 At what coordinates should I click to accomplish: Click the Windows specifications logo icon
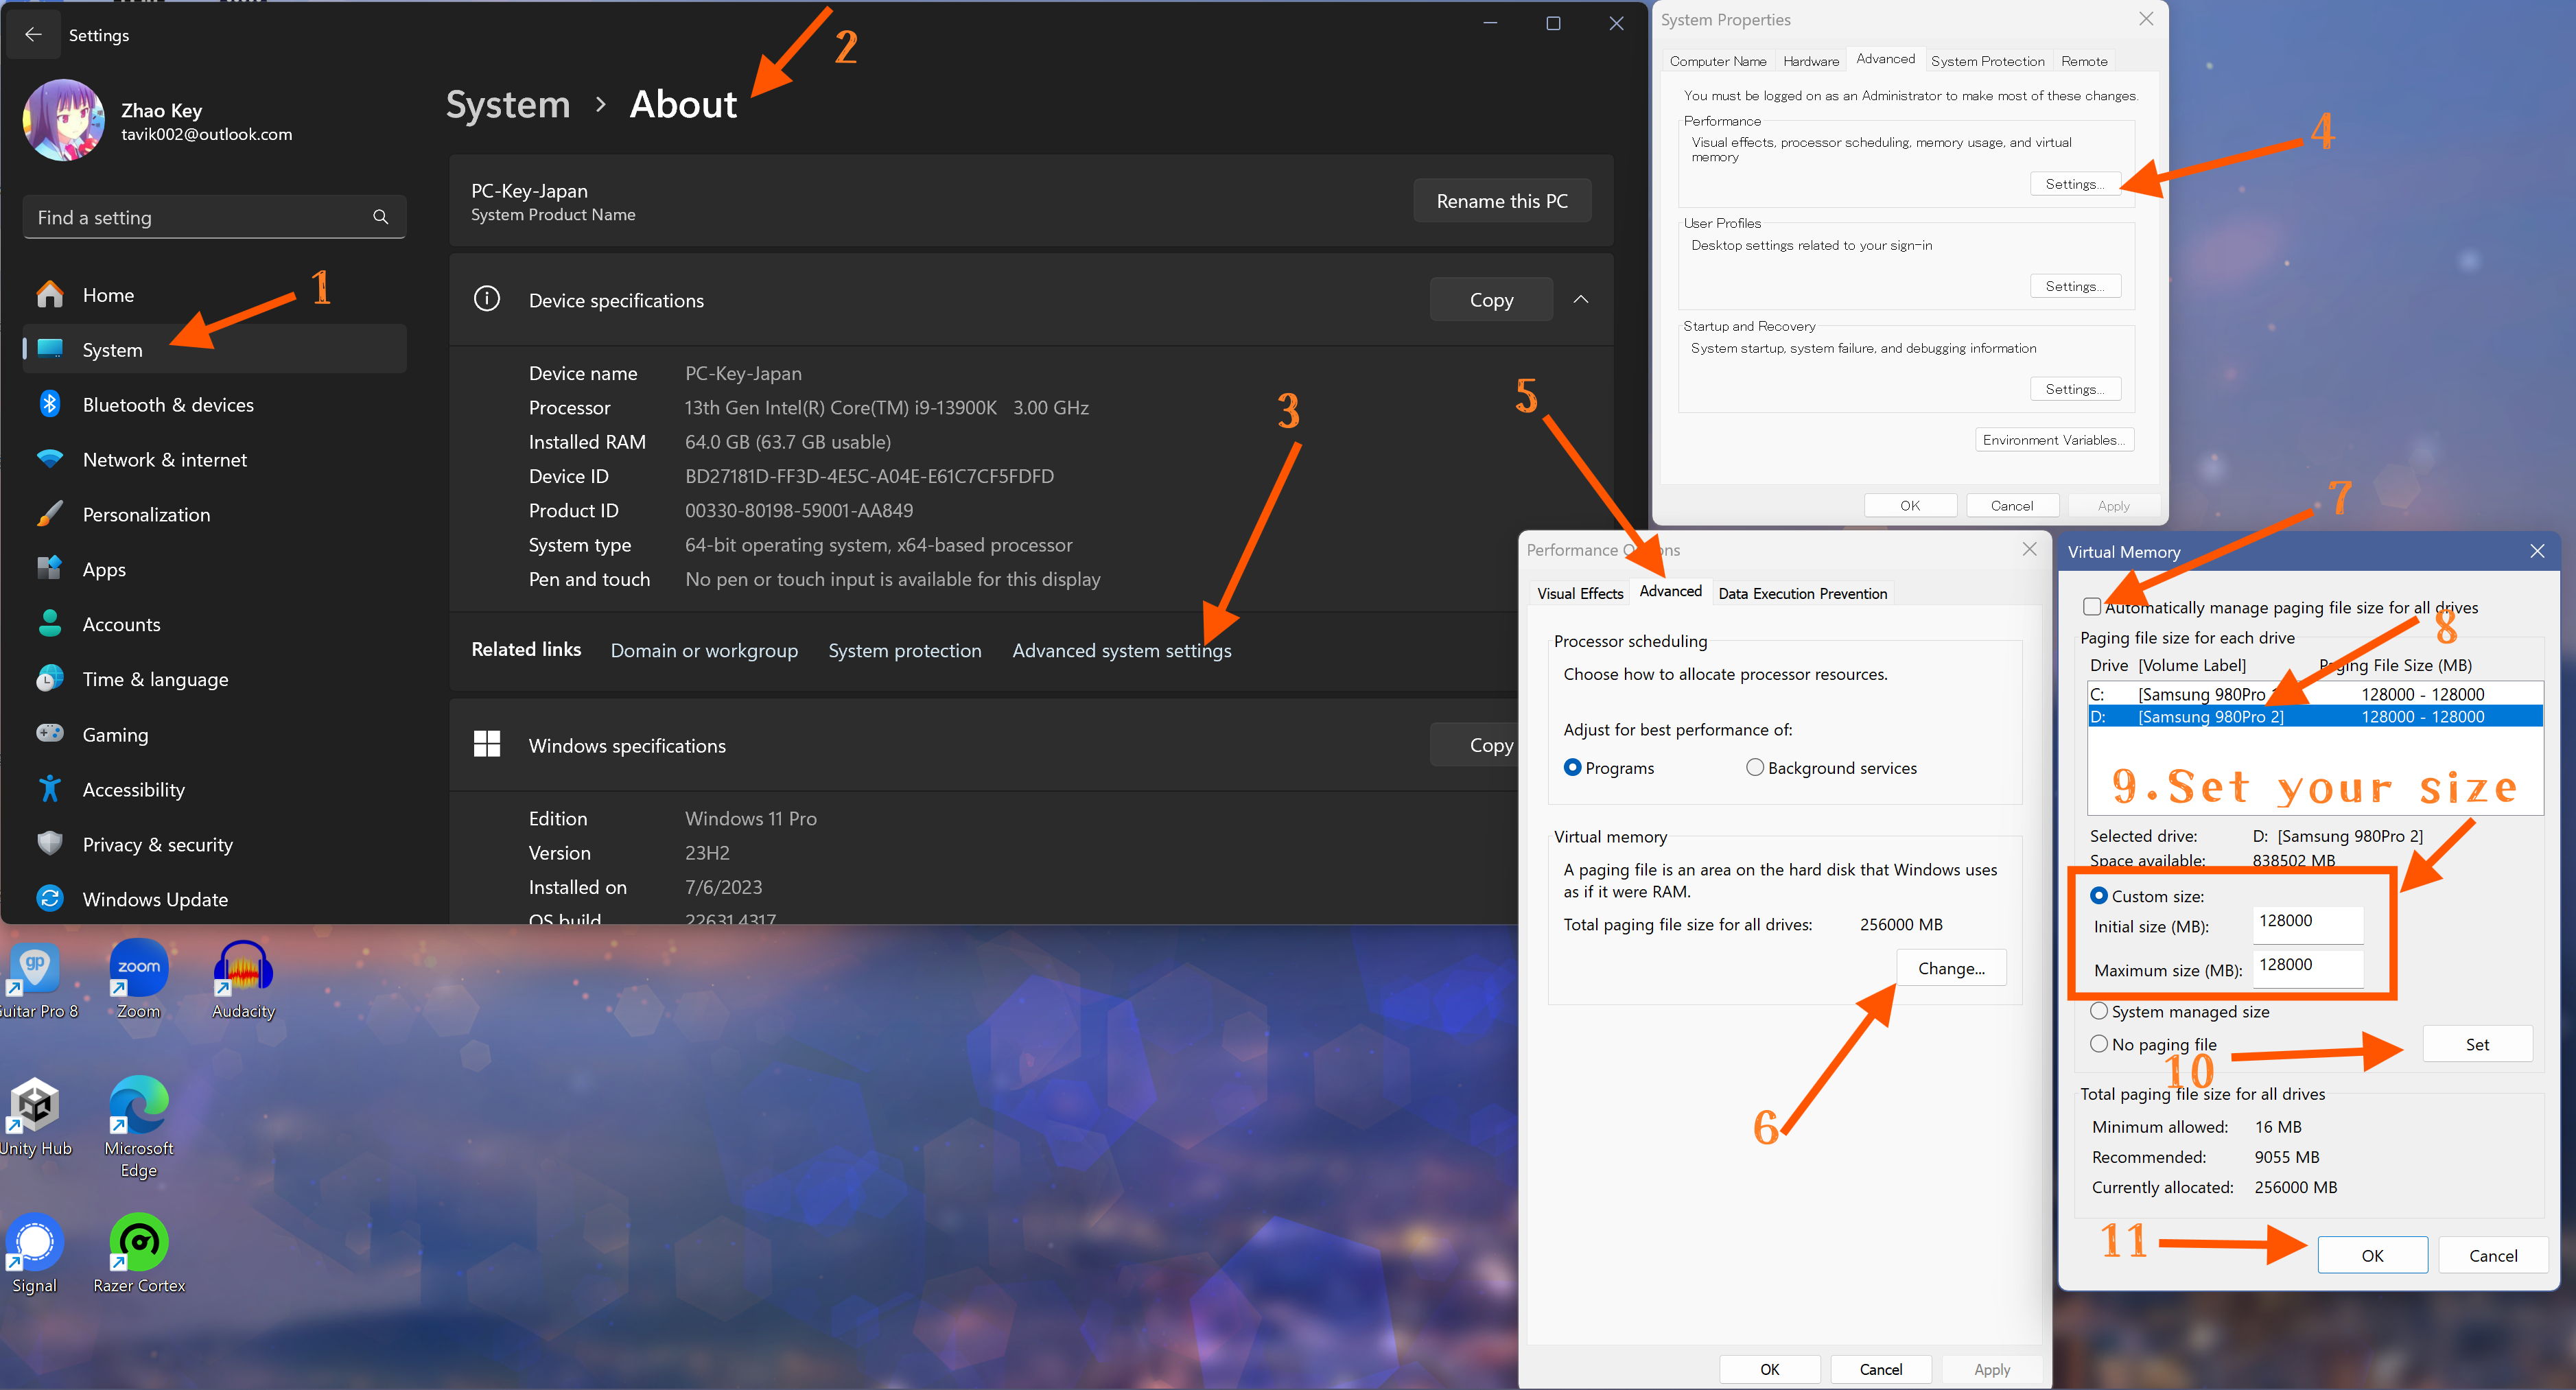(x=487, y=744)
